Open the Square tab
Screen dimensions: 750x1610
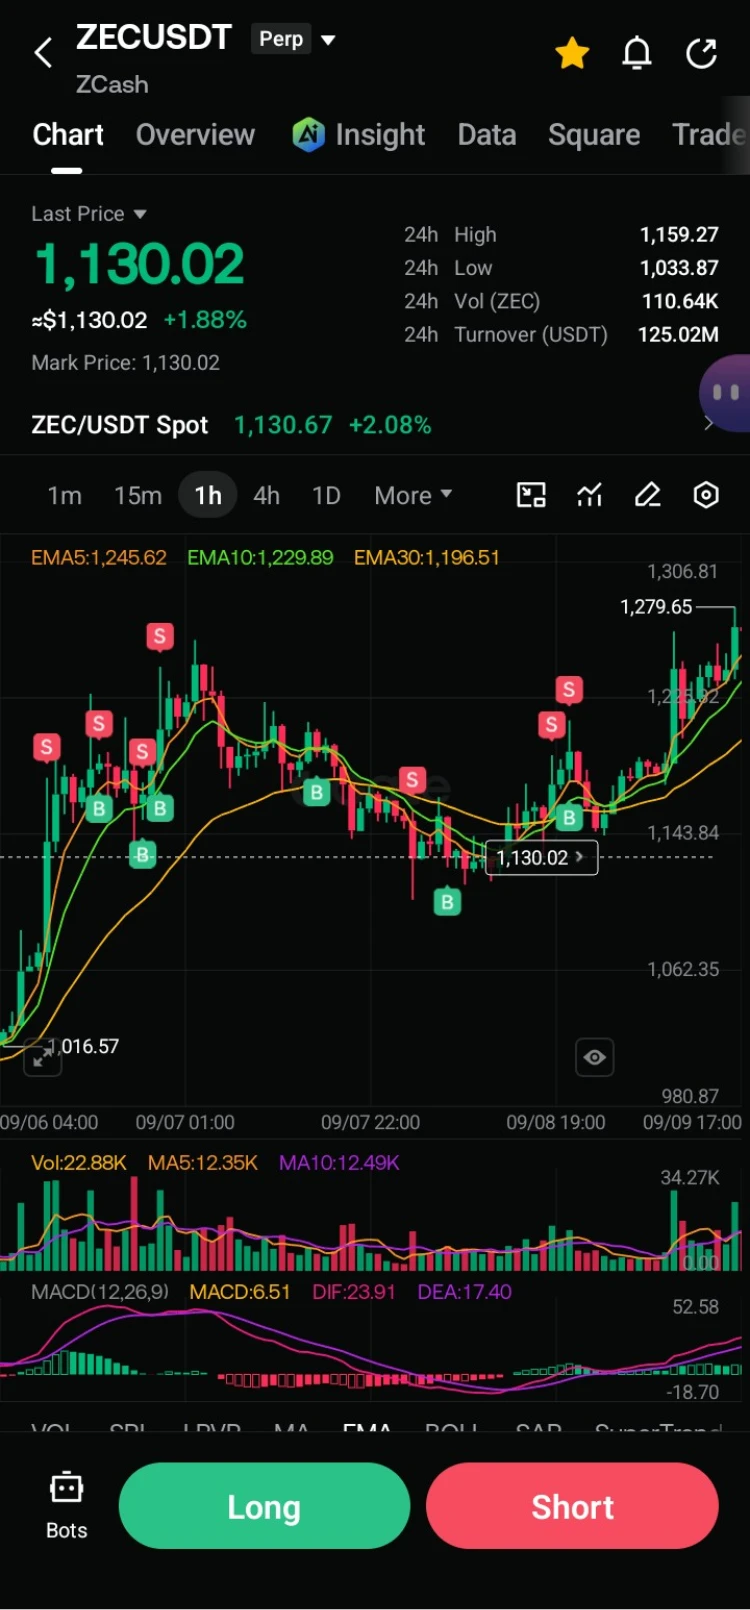tap(594, 135)
